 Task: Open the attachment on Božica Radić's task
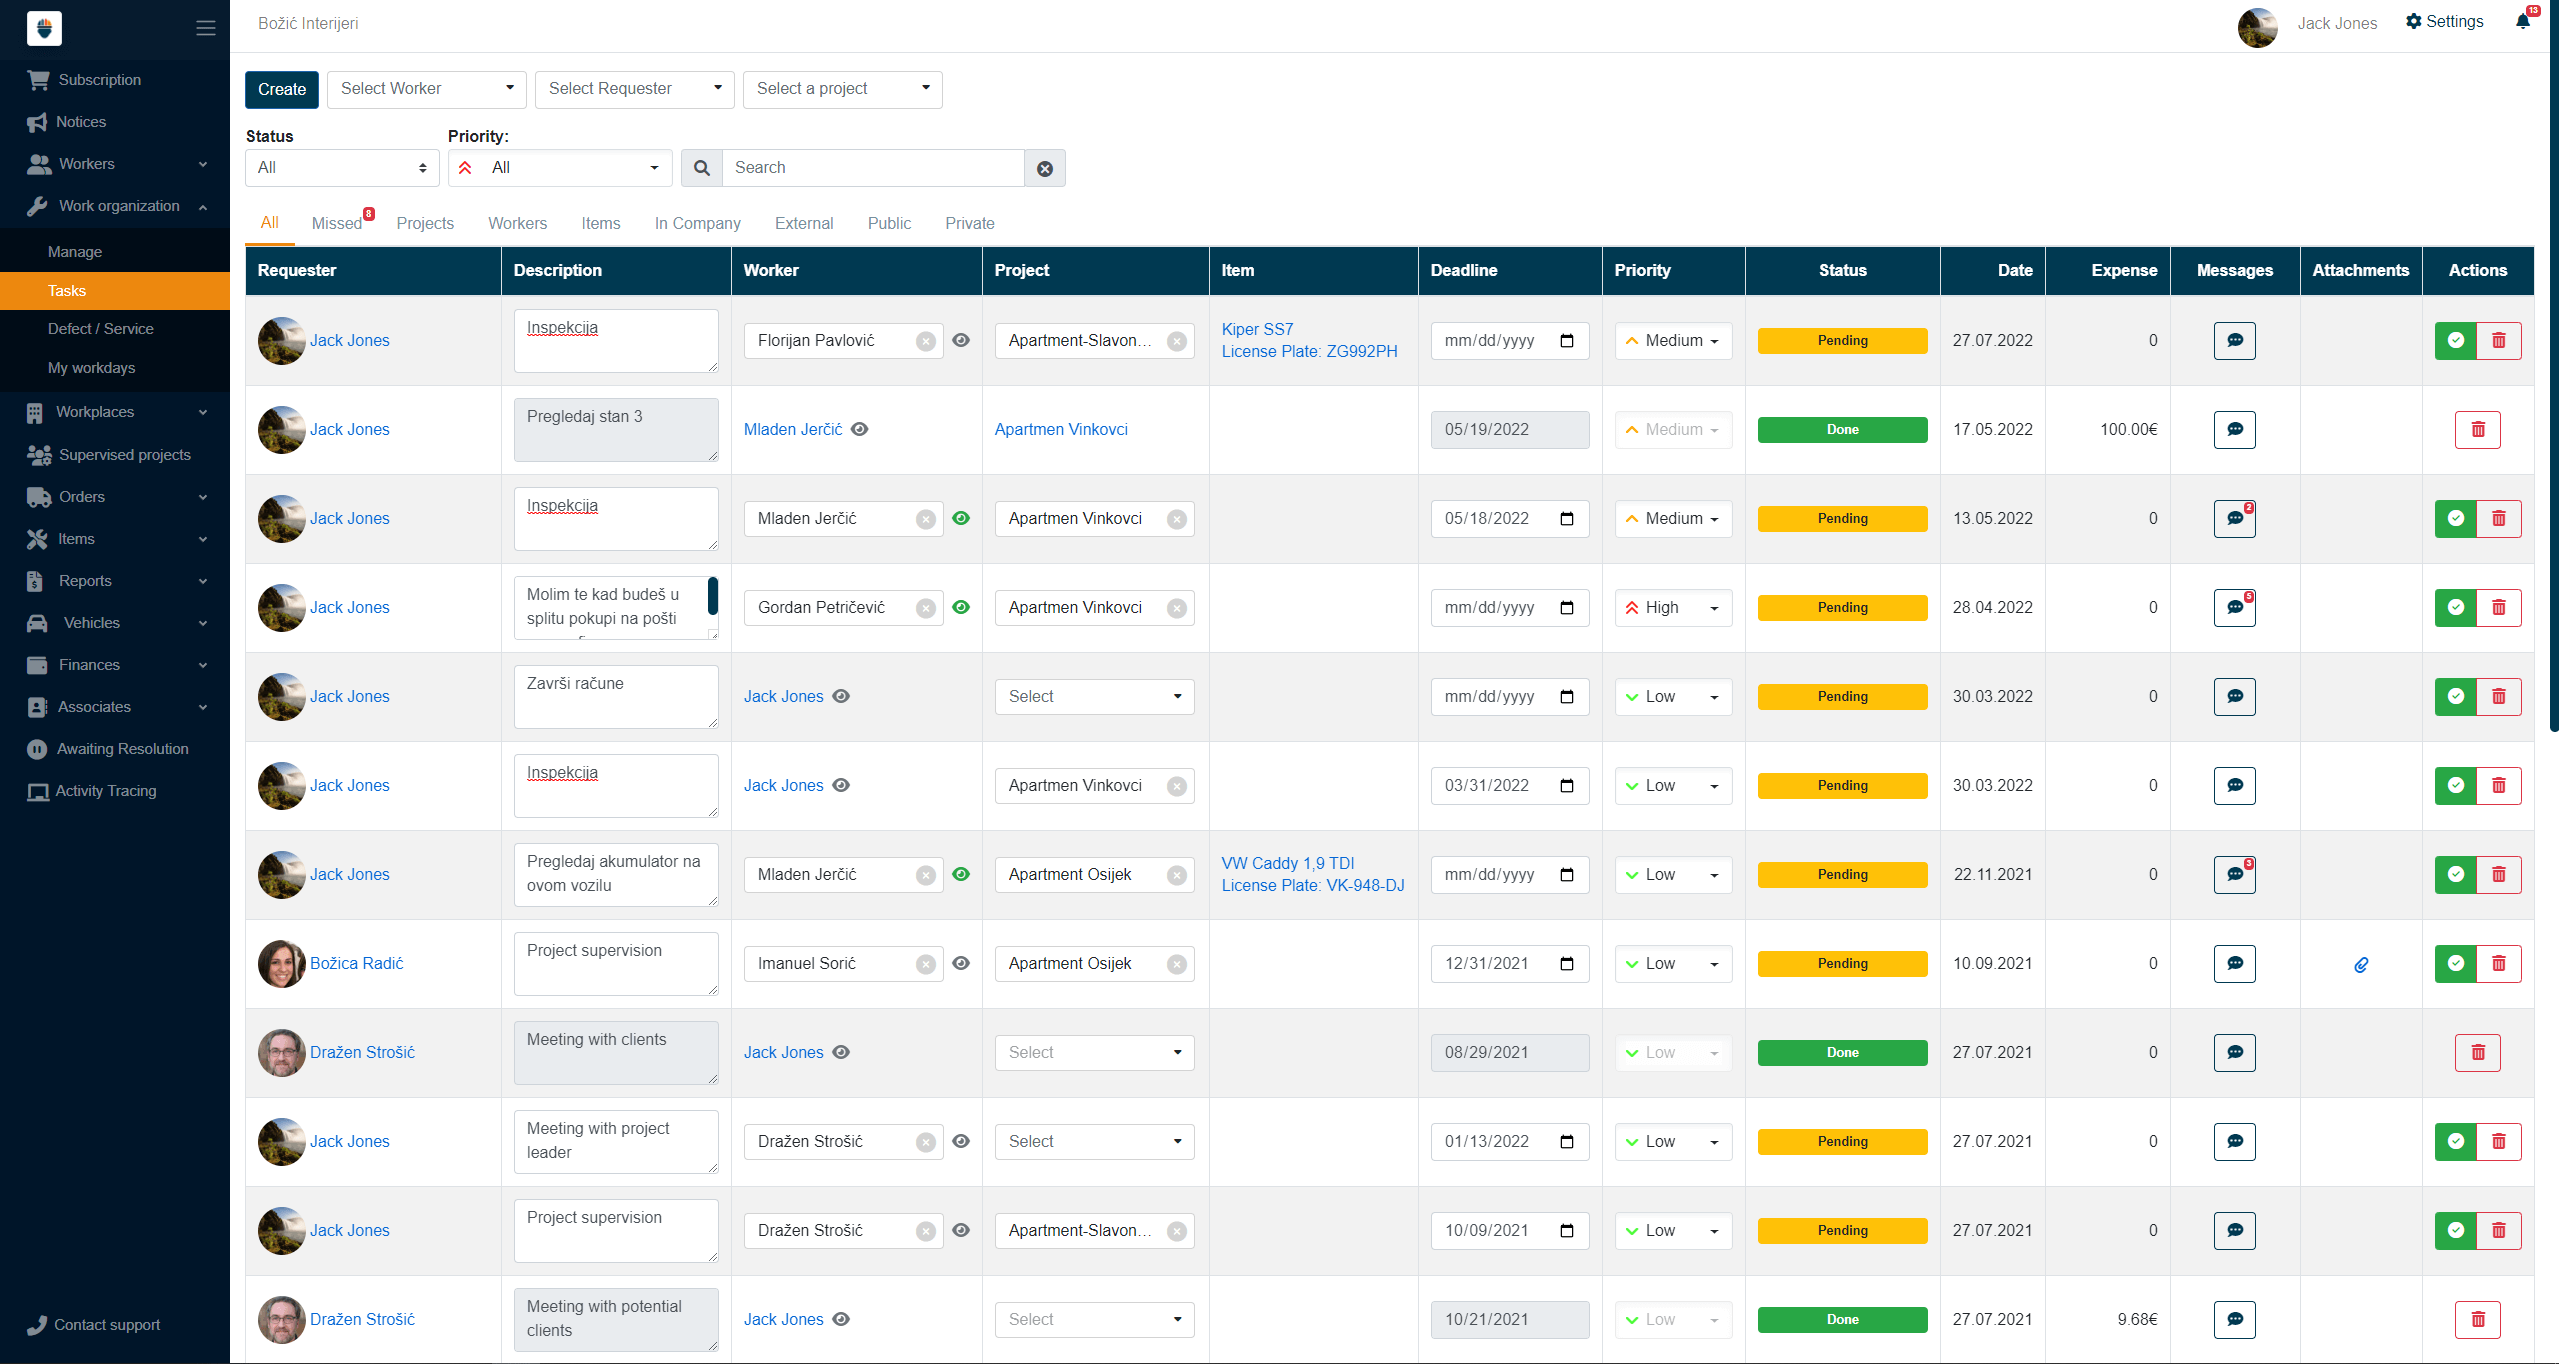pos(2360,965)
